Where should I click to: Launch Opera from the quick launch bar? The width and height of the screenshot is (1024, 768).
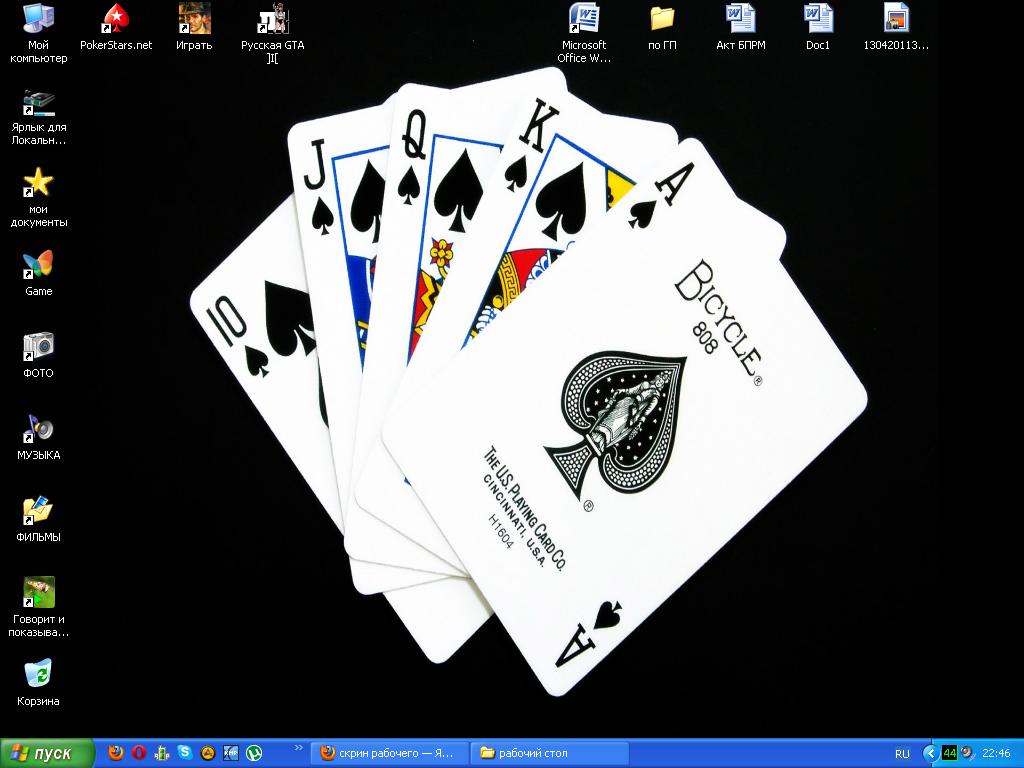pos(139,753)
